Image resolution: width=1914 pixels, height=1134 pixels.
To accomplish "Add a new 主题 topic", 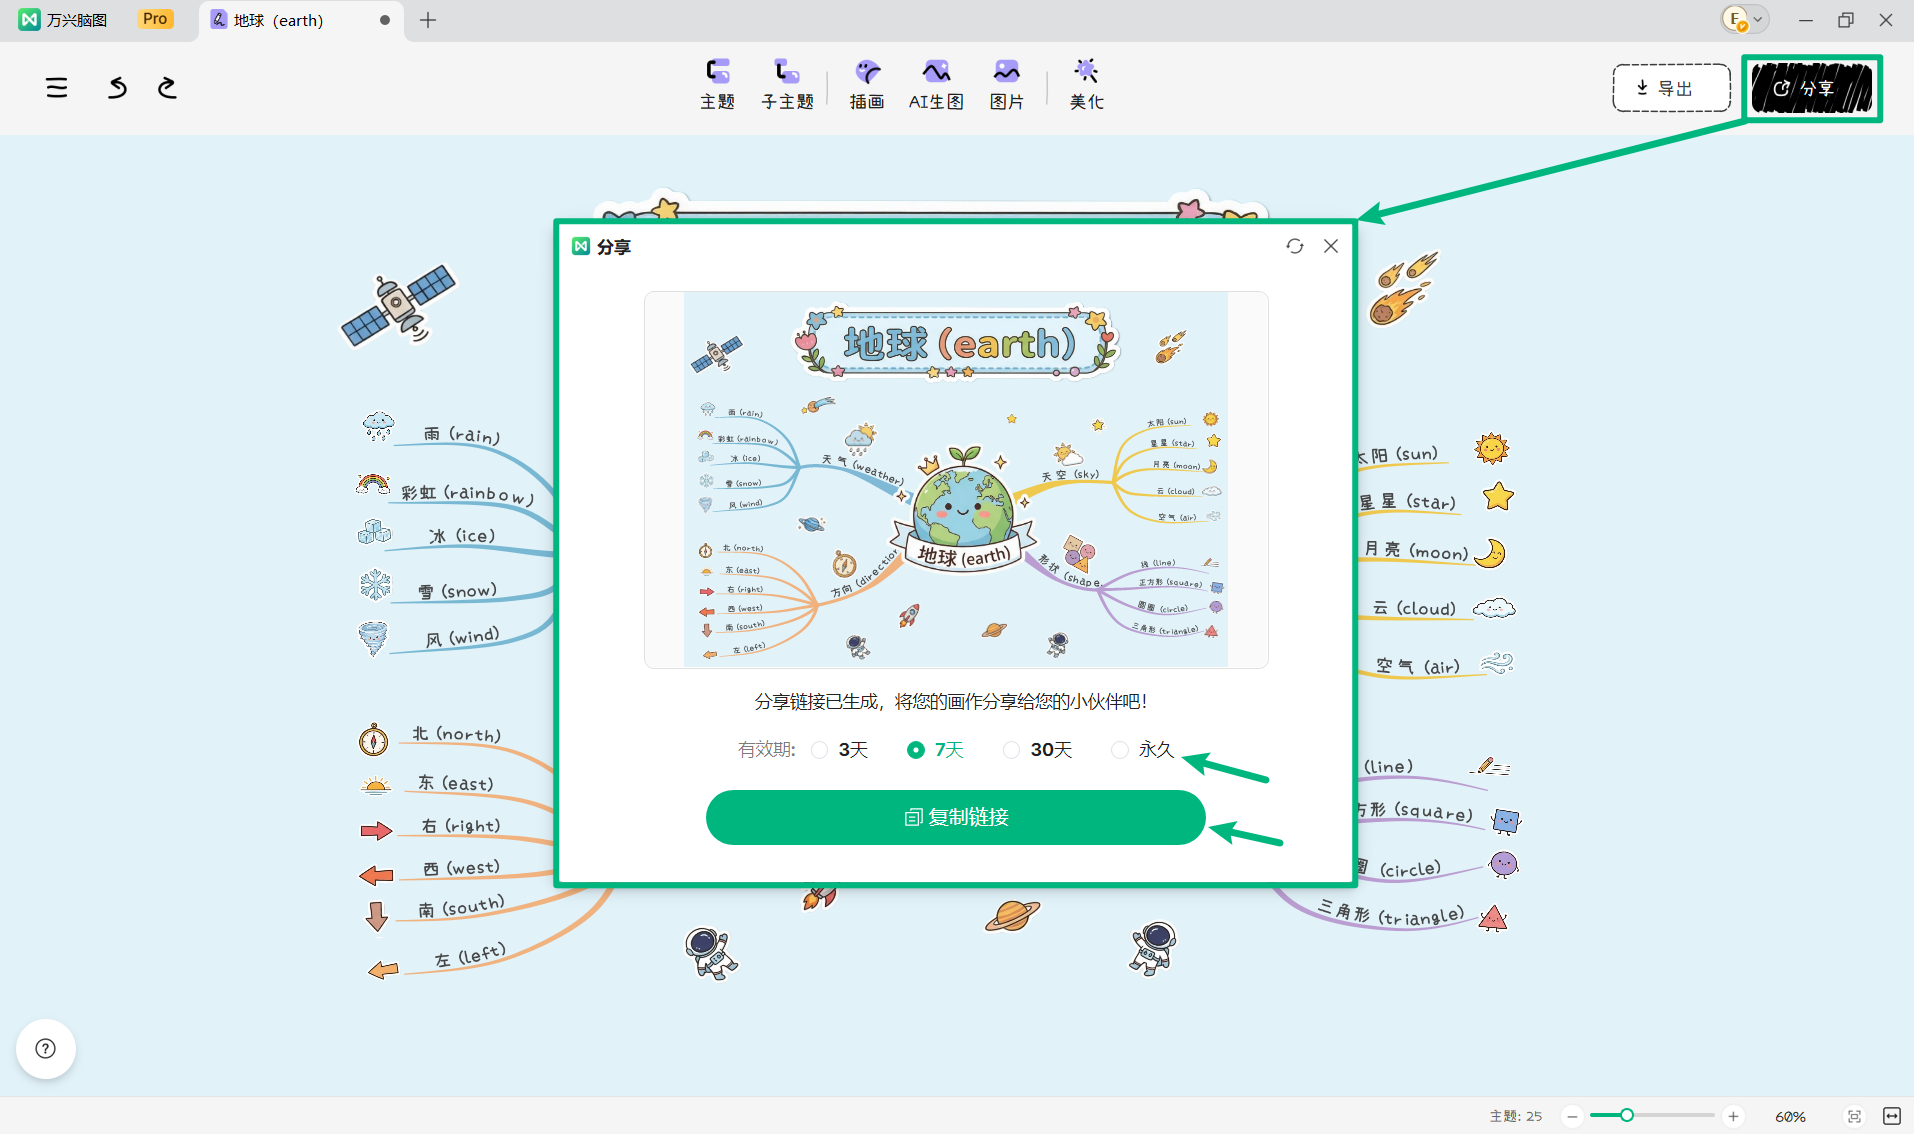I will (717, 84).
